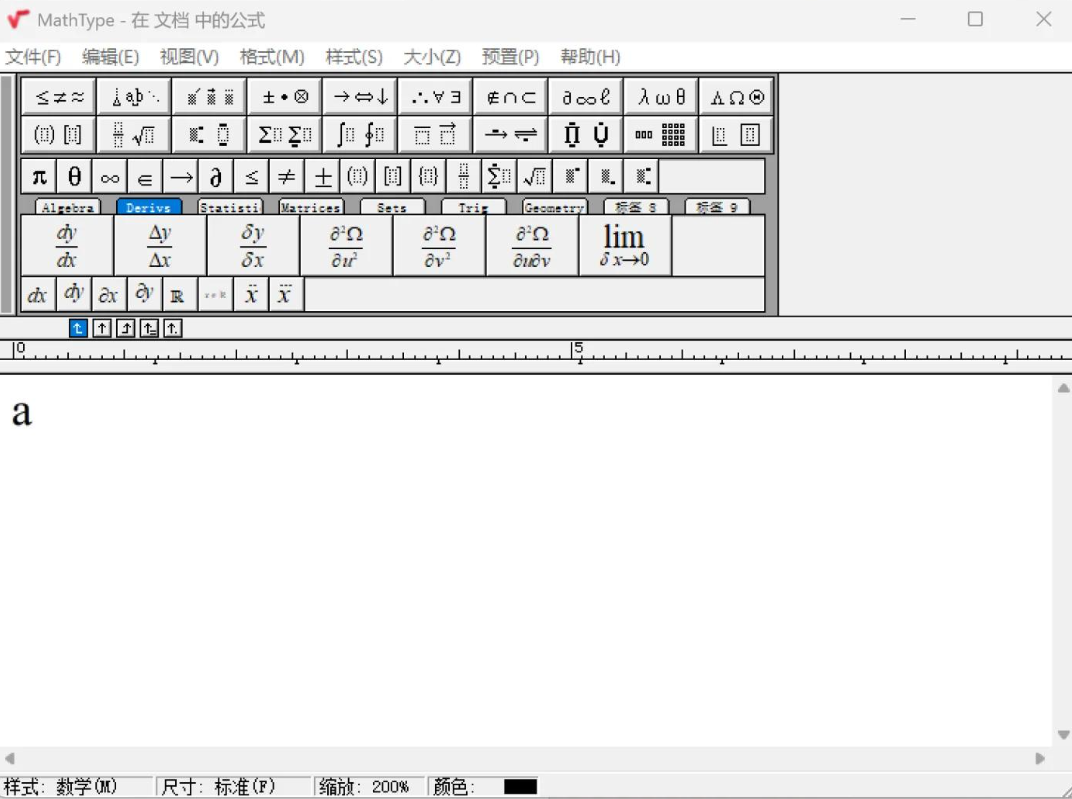Viewport: 1072px width, 799px height.
Task: Insert square brackets template from small bar
Action: 393,177
